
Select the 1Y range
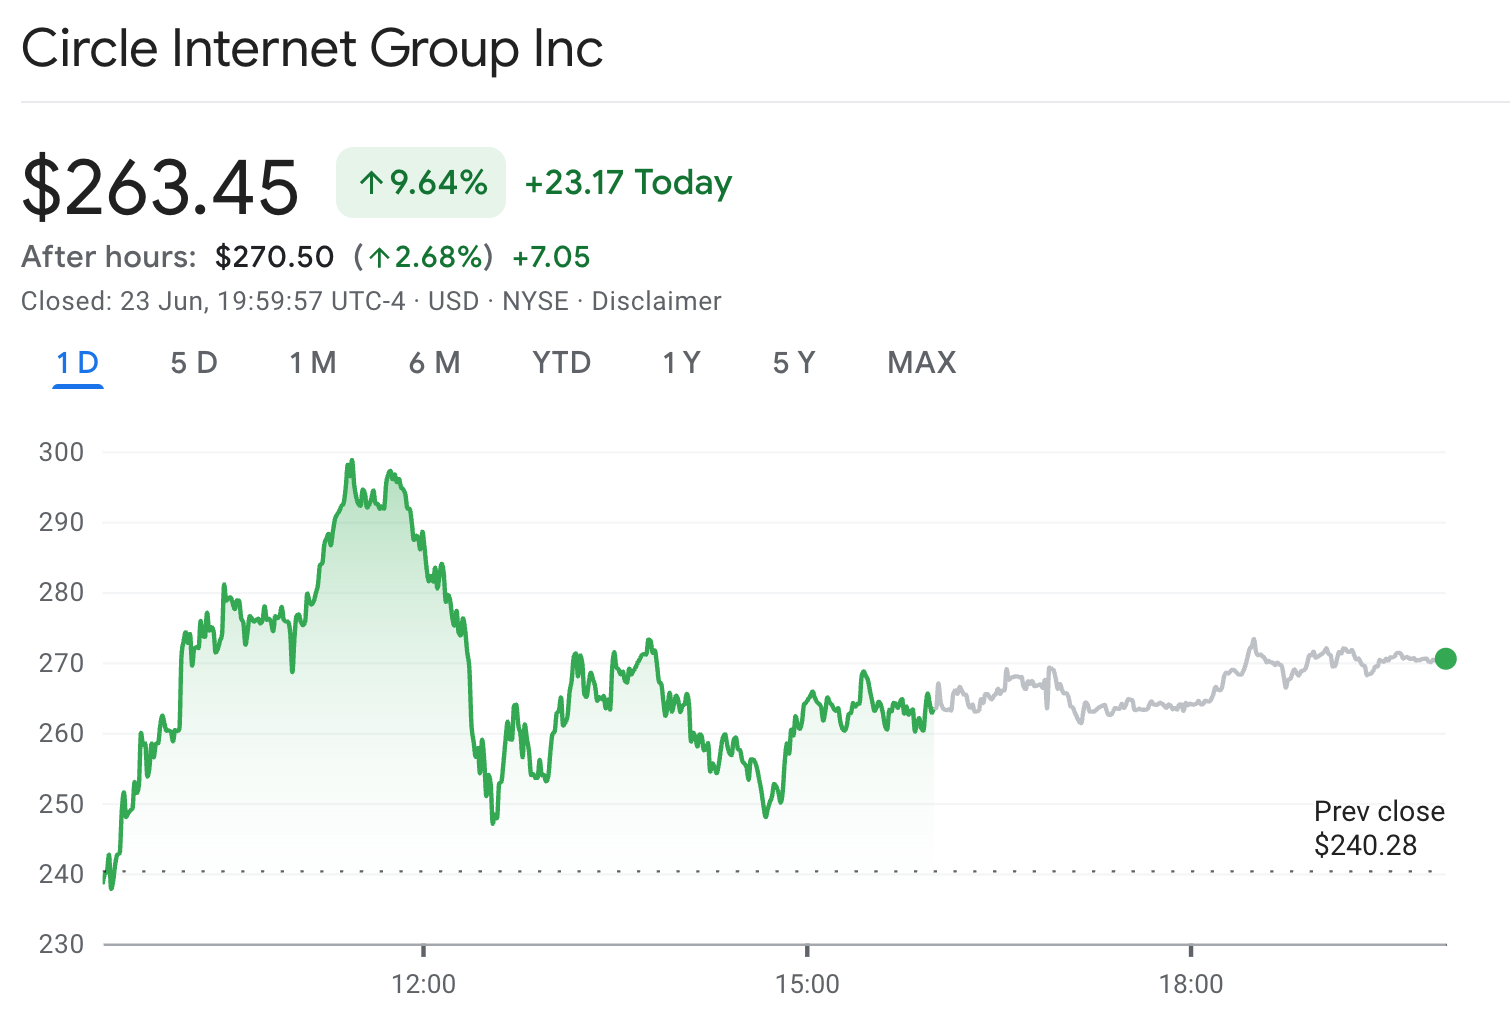click(680, 363)
